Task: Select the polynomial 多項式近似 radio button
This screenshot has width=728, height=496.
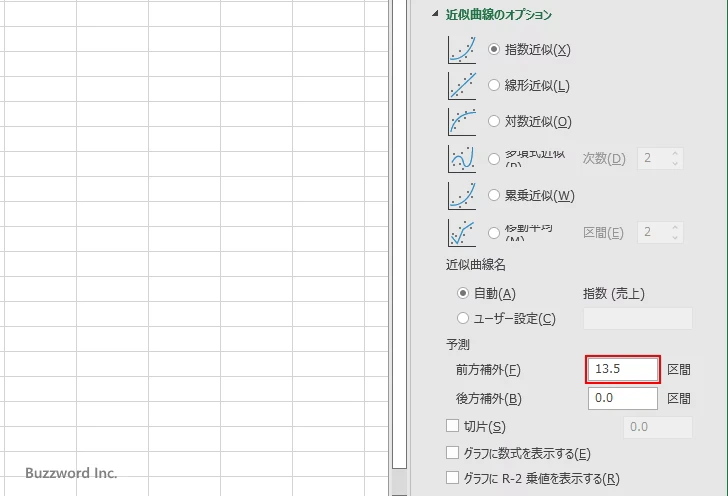Action: pos(494,158)
